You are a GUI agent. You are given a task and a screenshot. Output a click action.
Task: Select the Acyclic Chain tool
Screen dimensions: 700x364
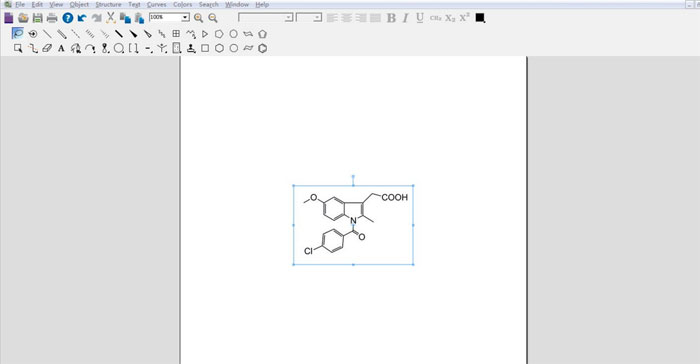pos(191,34)
